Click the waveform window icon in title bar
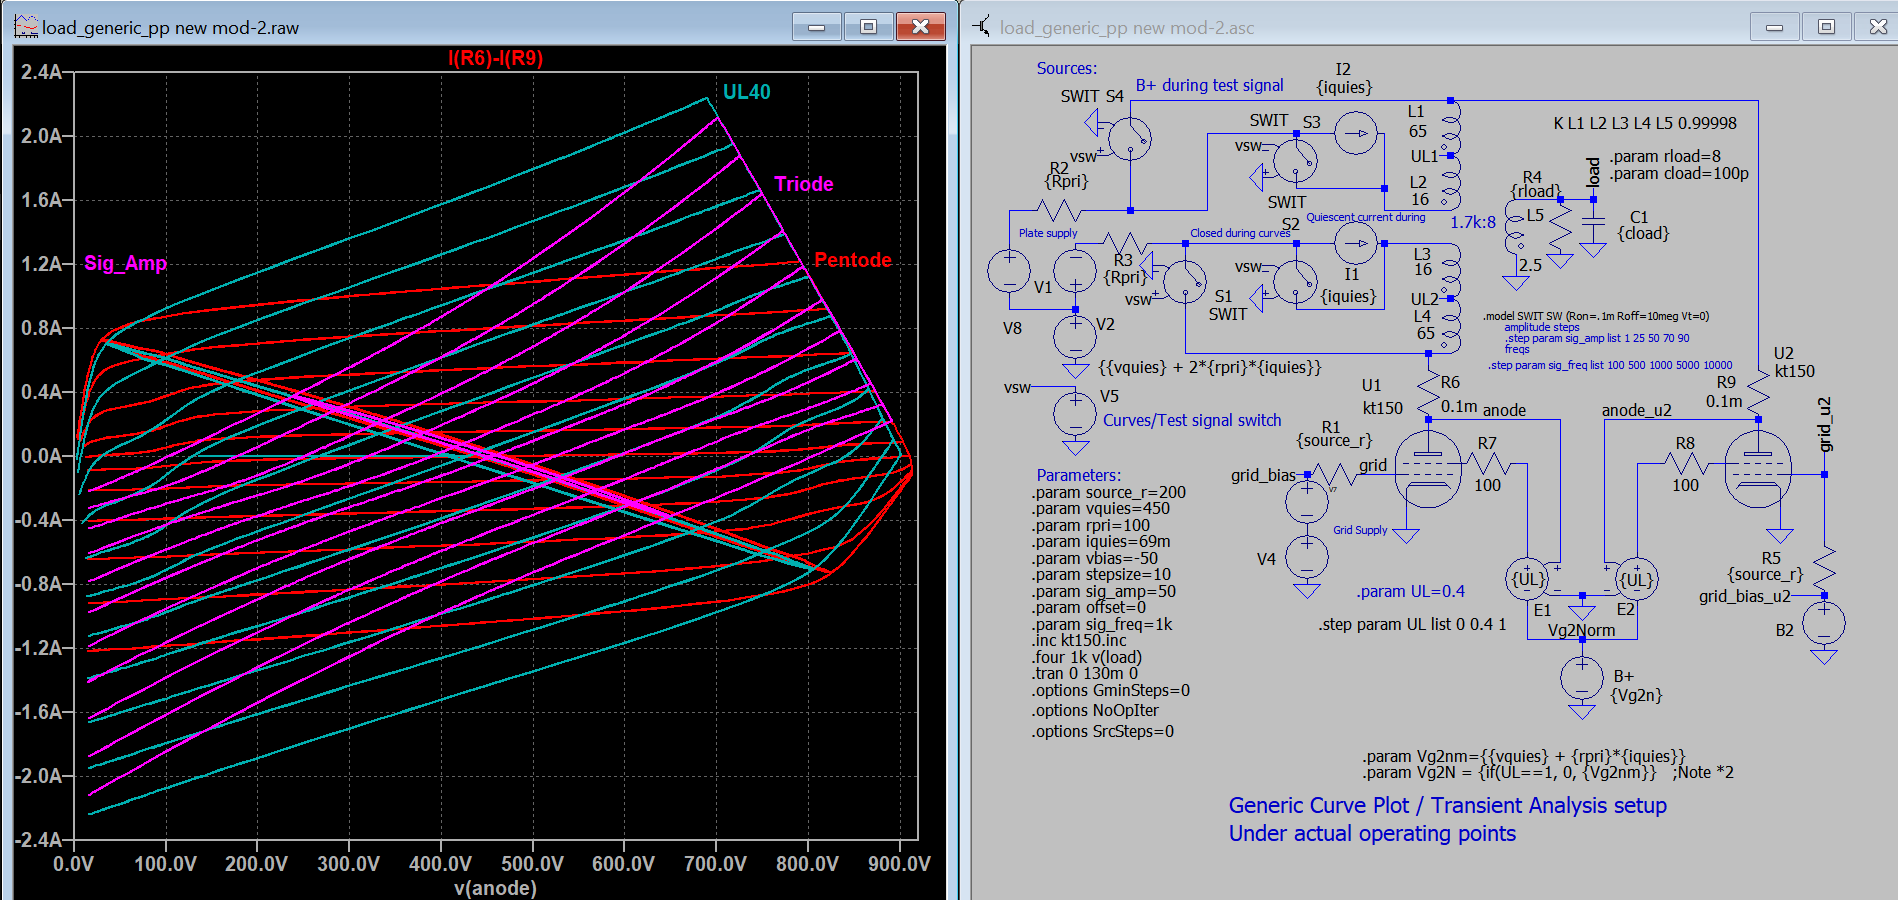1898x900 pixels. (x=25, y=27)
